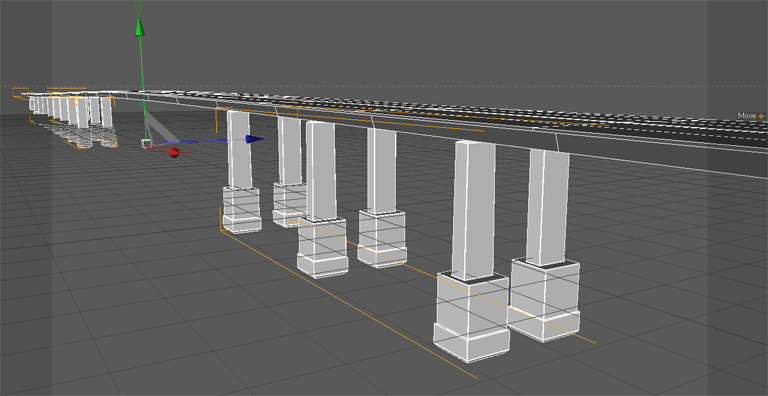
Task: Click the Move tool label
Action: 747,116
